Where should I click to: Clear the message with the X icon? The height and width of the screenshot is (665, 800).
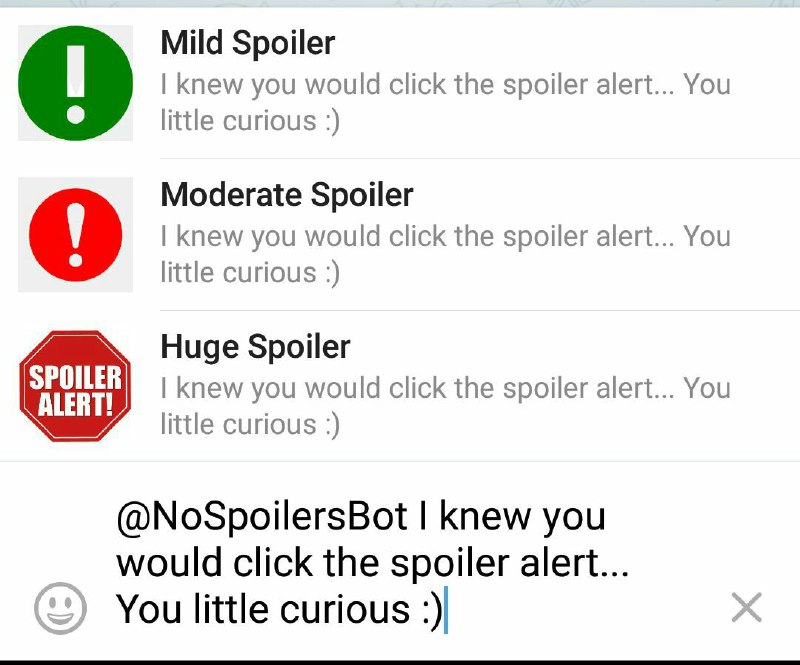746,607
